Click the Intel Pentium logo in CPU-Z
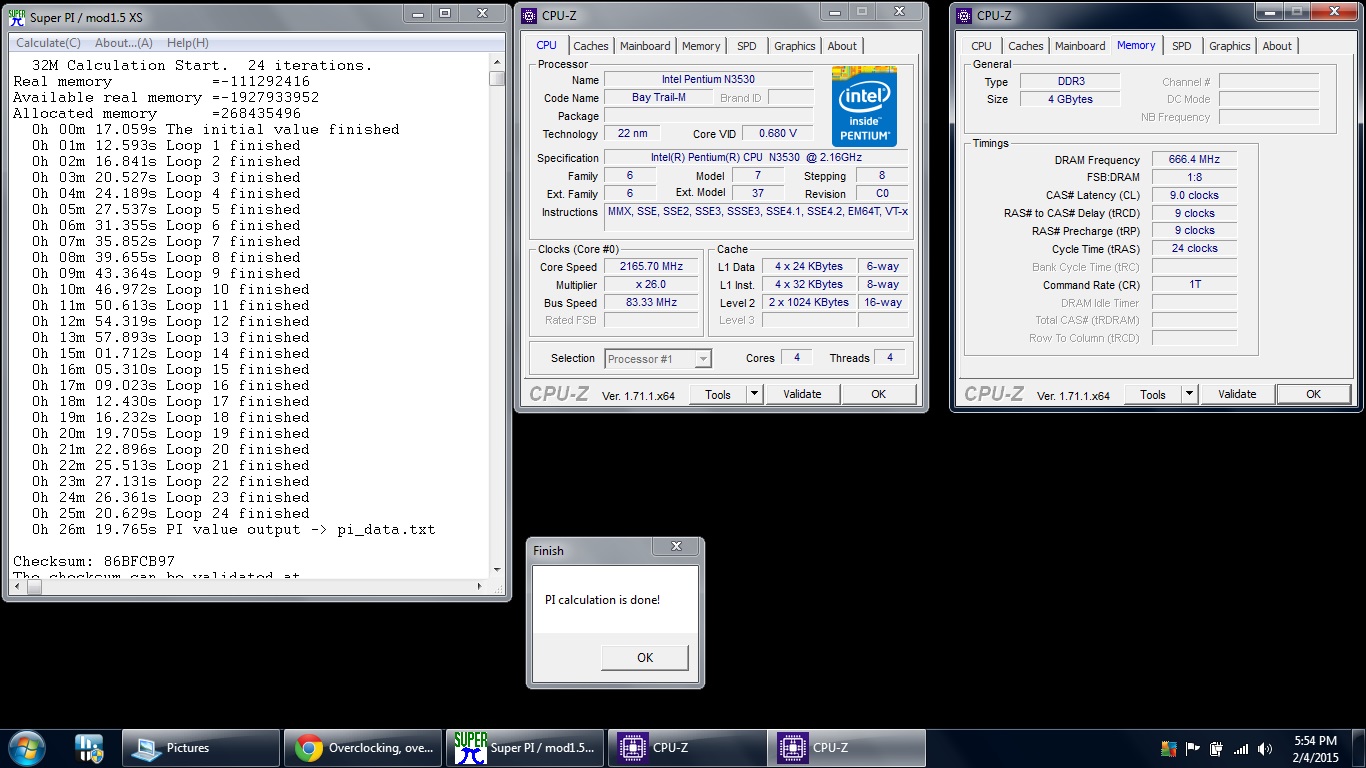This screenshot has height=768, width=1366. (x=864, y=106)
